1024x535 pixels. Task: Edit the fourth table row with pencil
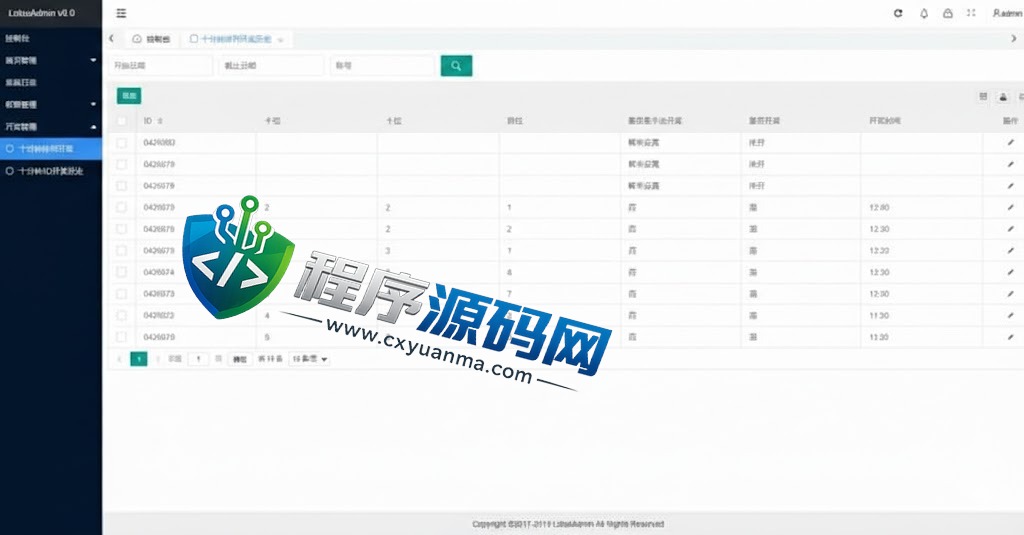[x=1010, y=207]
